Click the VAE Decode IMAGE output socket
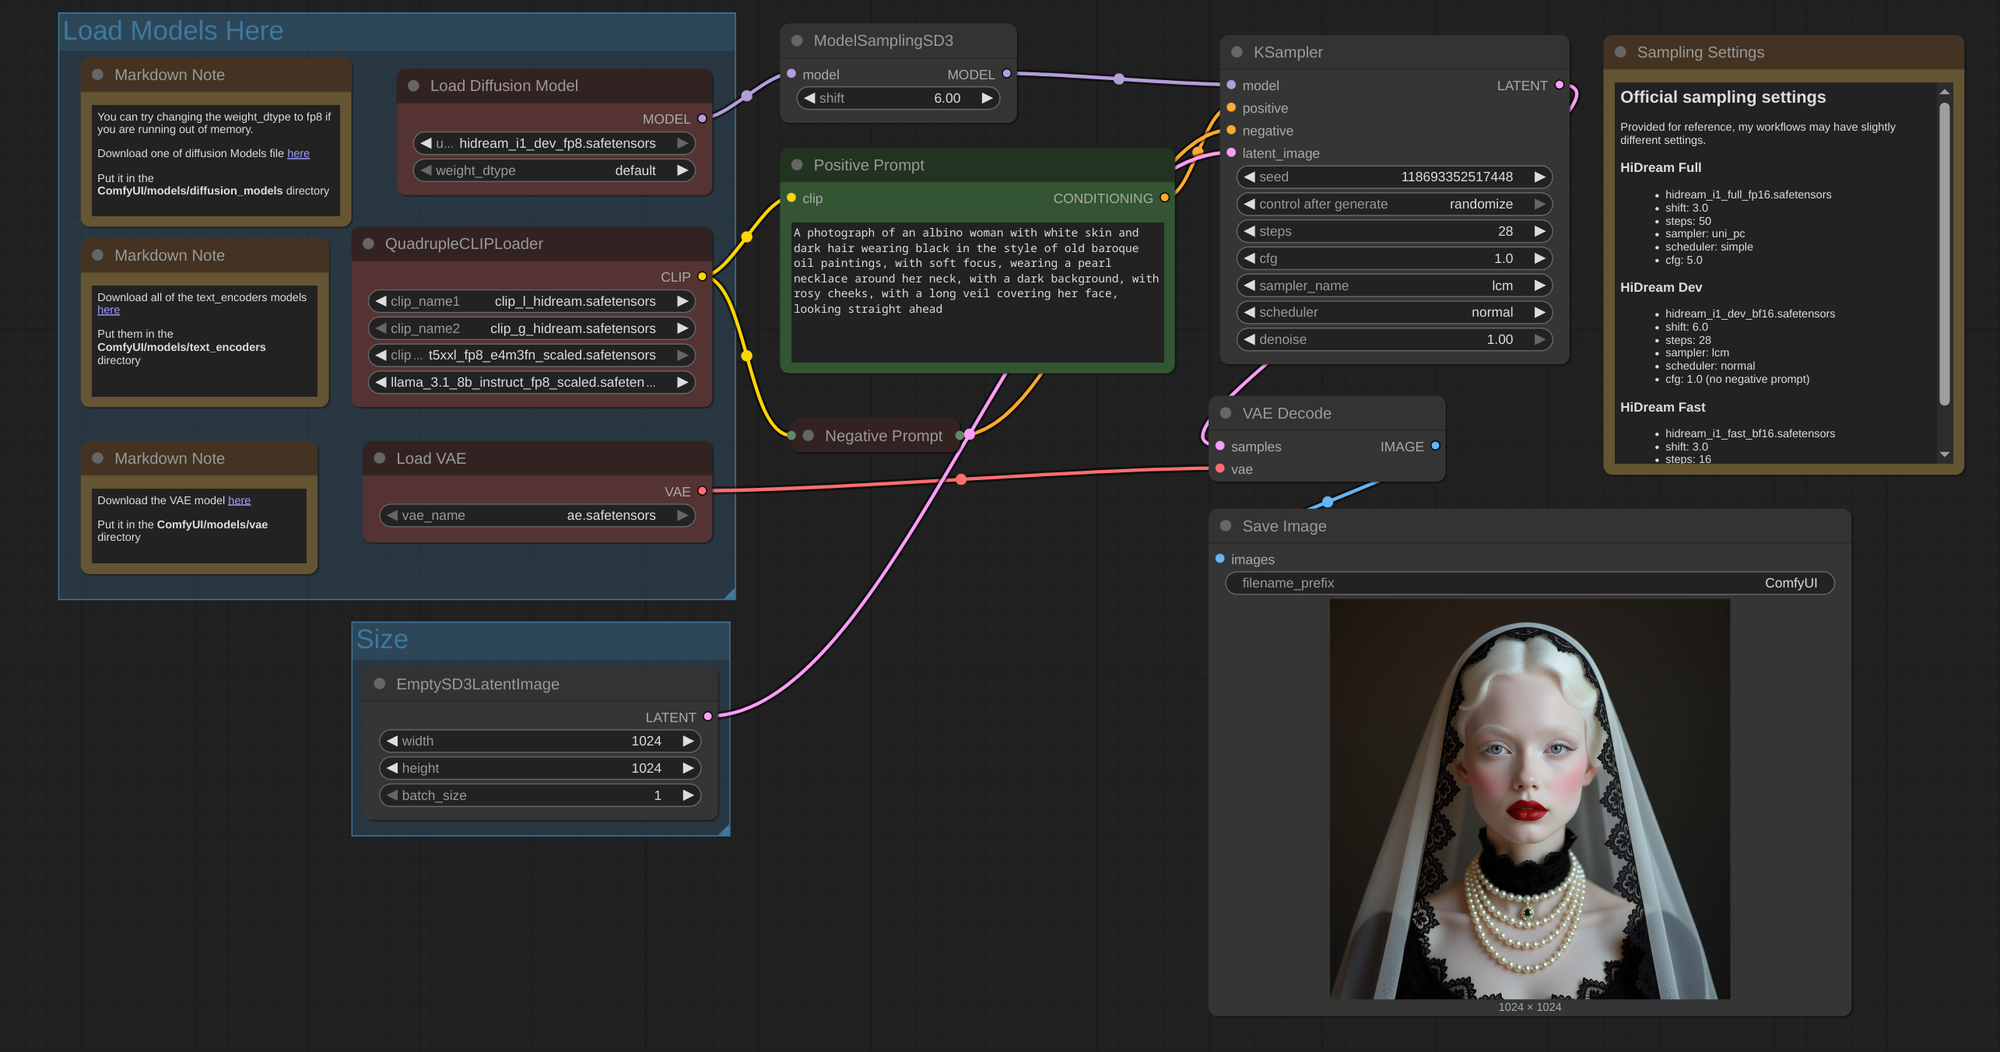Image resolution: width=2000 pixels, height=1052 pixels. tap(1435, 446)
